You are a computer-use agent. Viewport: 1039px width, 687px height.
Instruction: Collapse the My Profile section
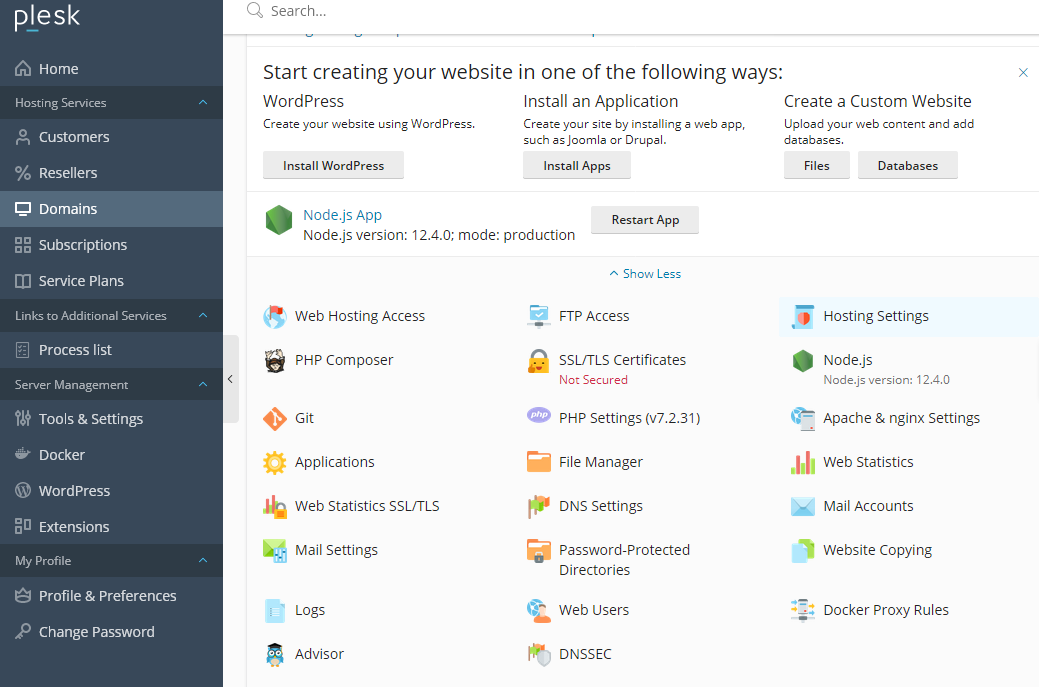pos(203,561)
